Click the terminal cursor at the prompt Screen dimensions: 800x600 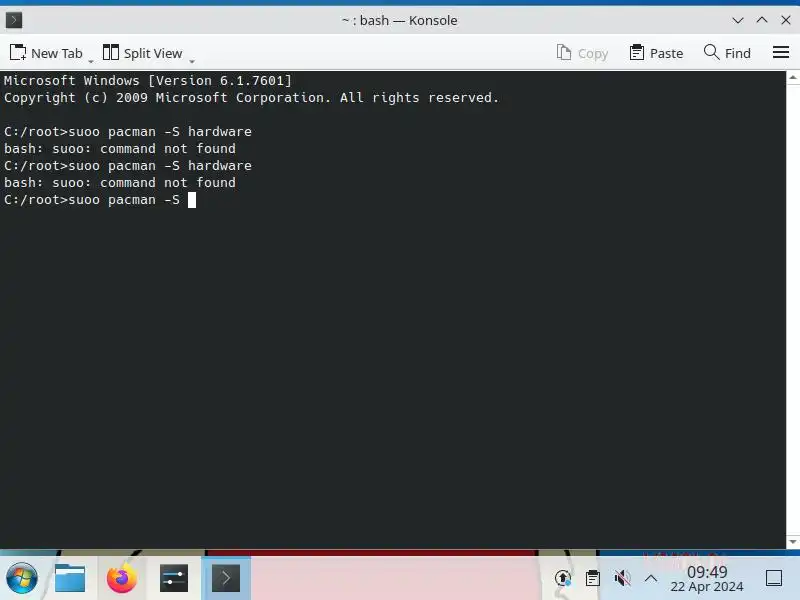pyautogui.click(x=192, y=200)
